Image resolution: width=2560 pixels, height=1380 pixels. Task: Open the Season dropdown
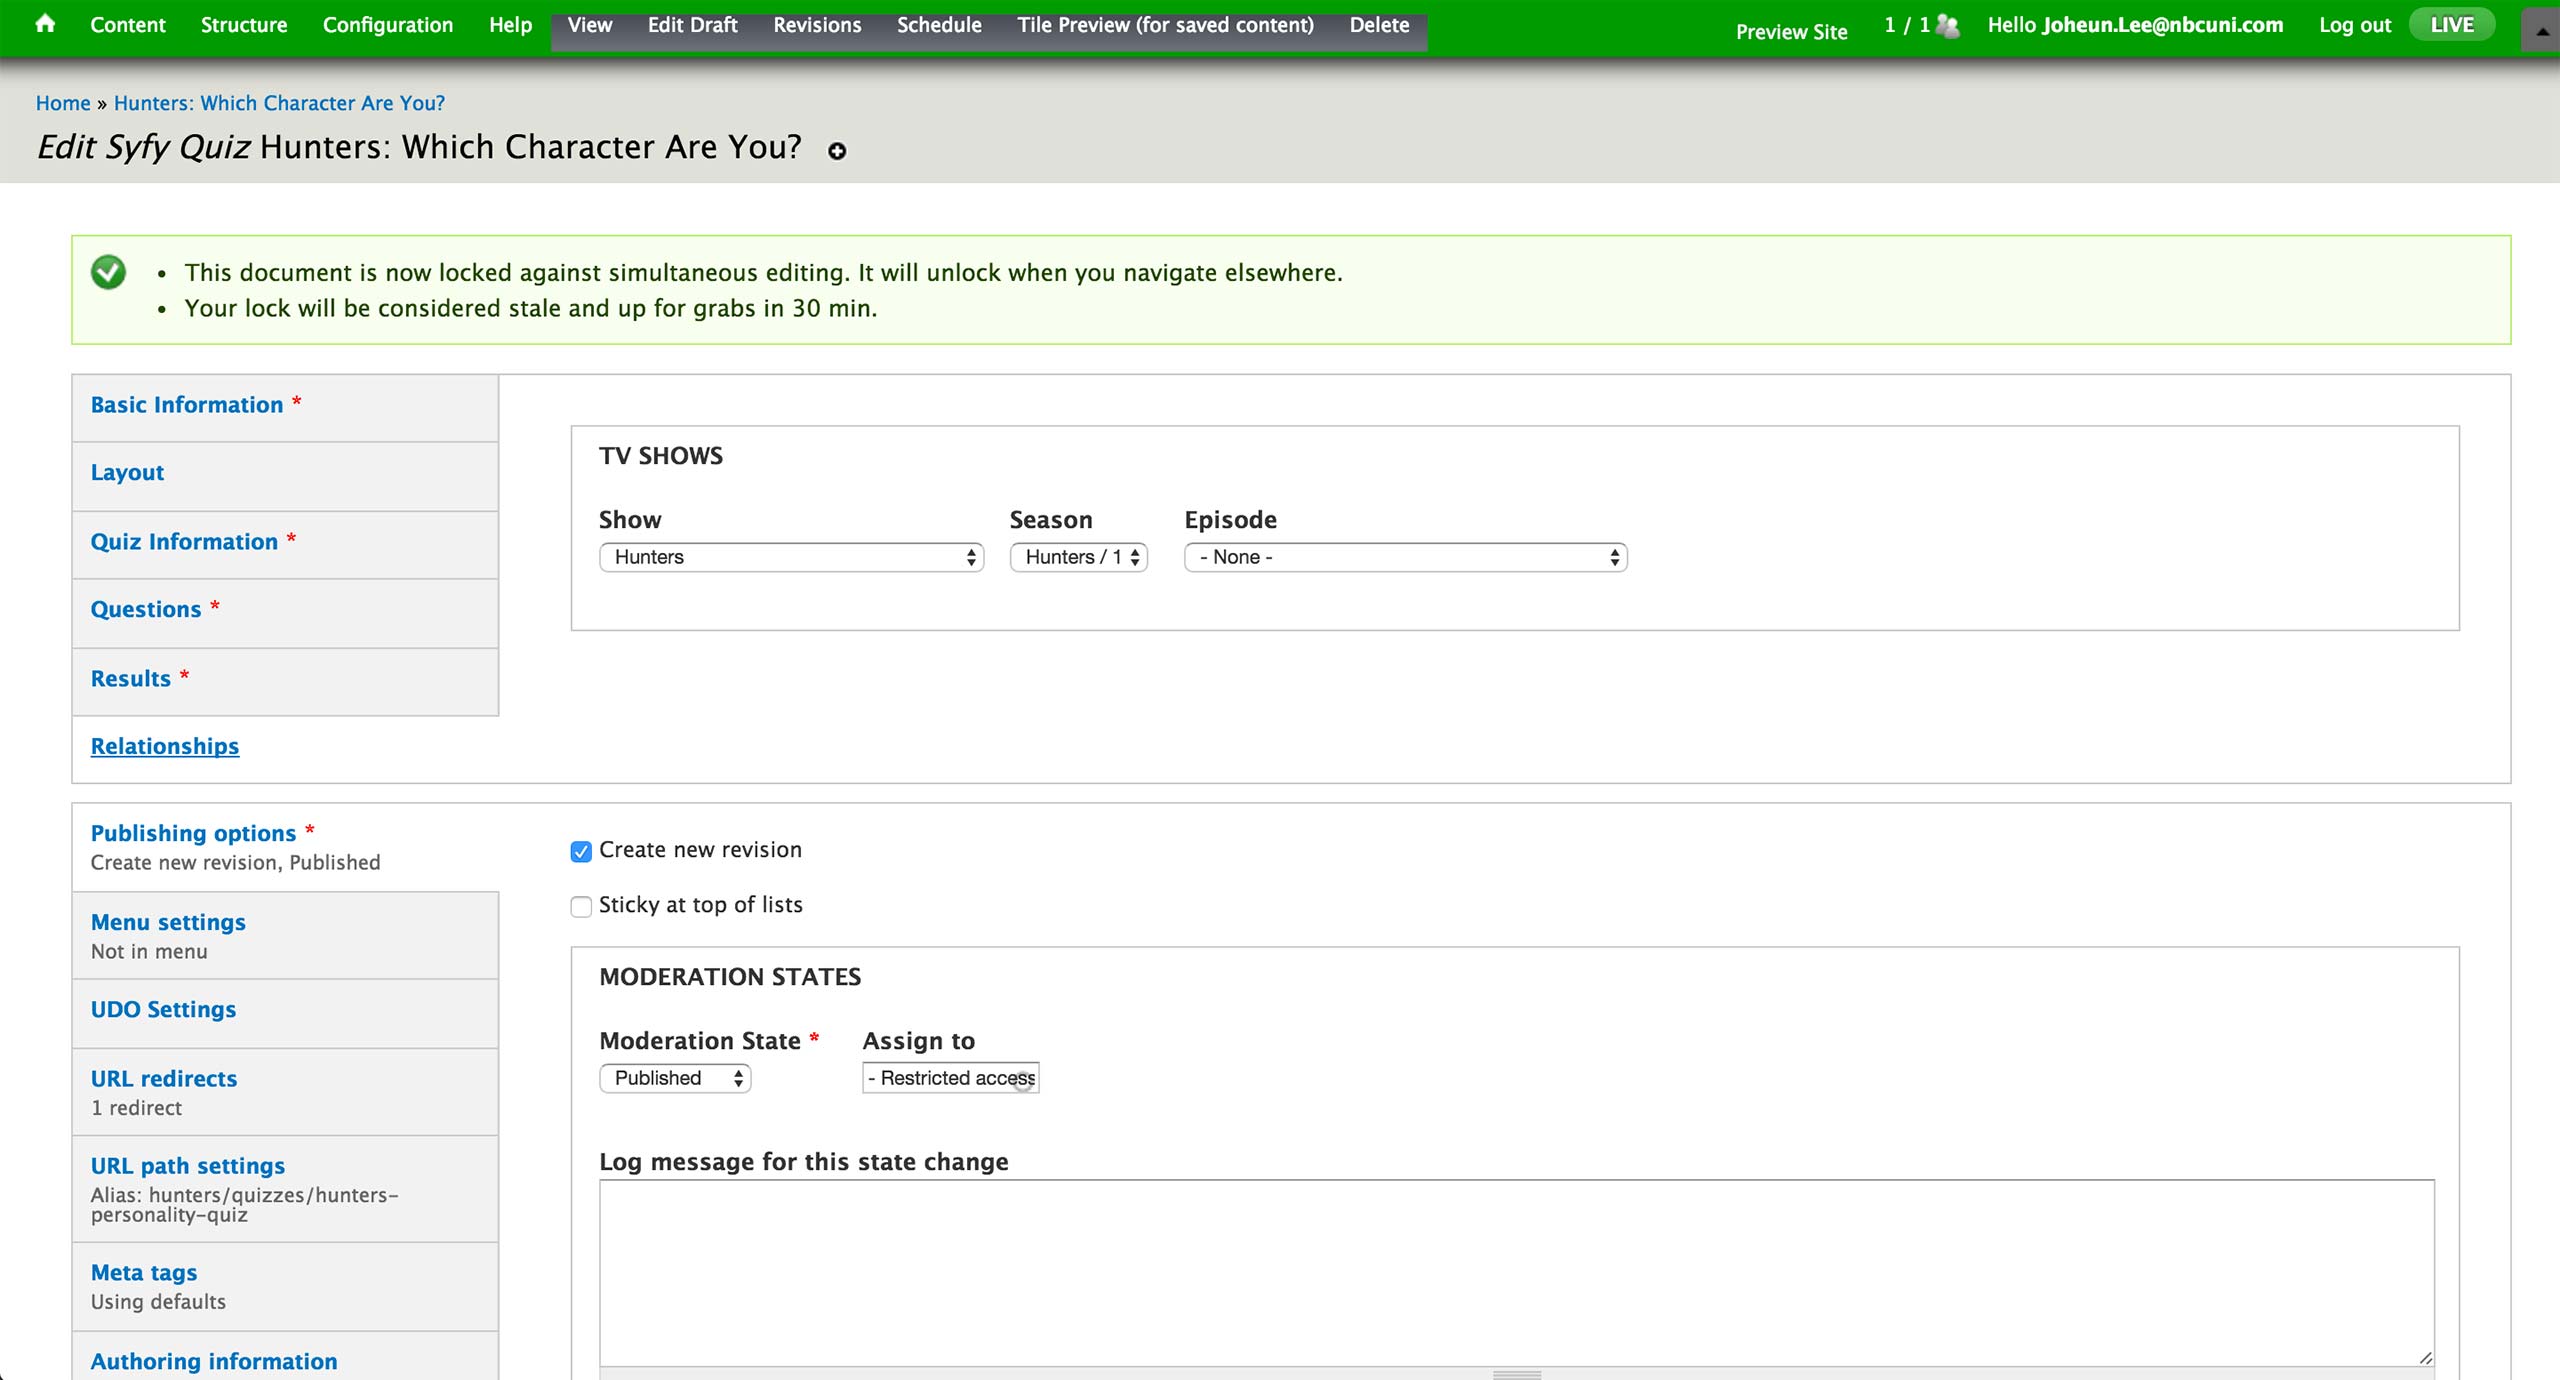pos(1078,557)
